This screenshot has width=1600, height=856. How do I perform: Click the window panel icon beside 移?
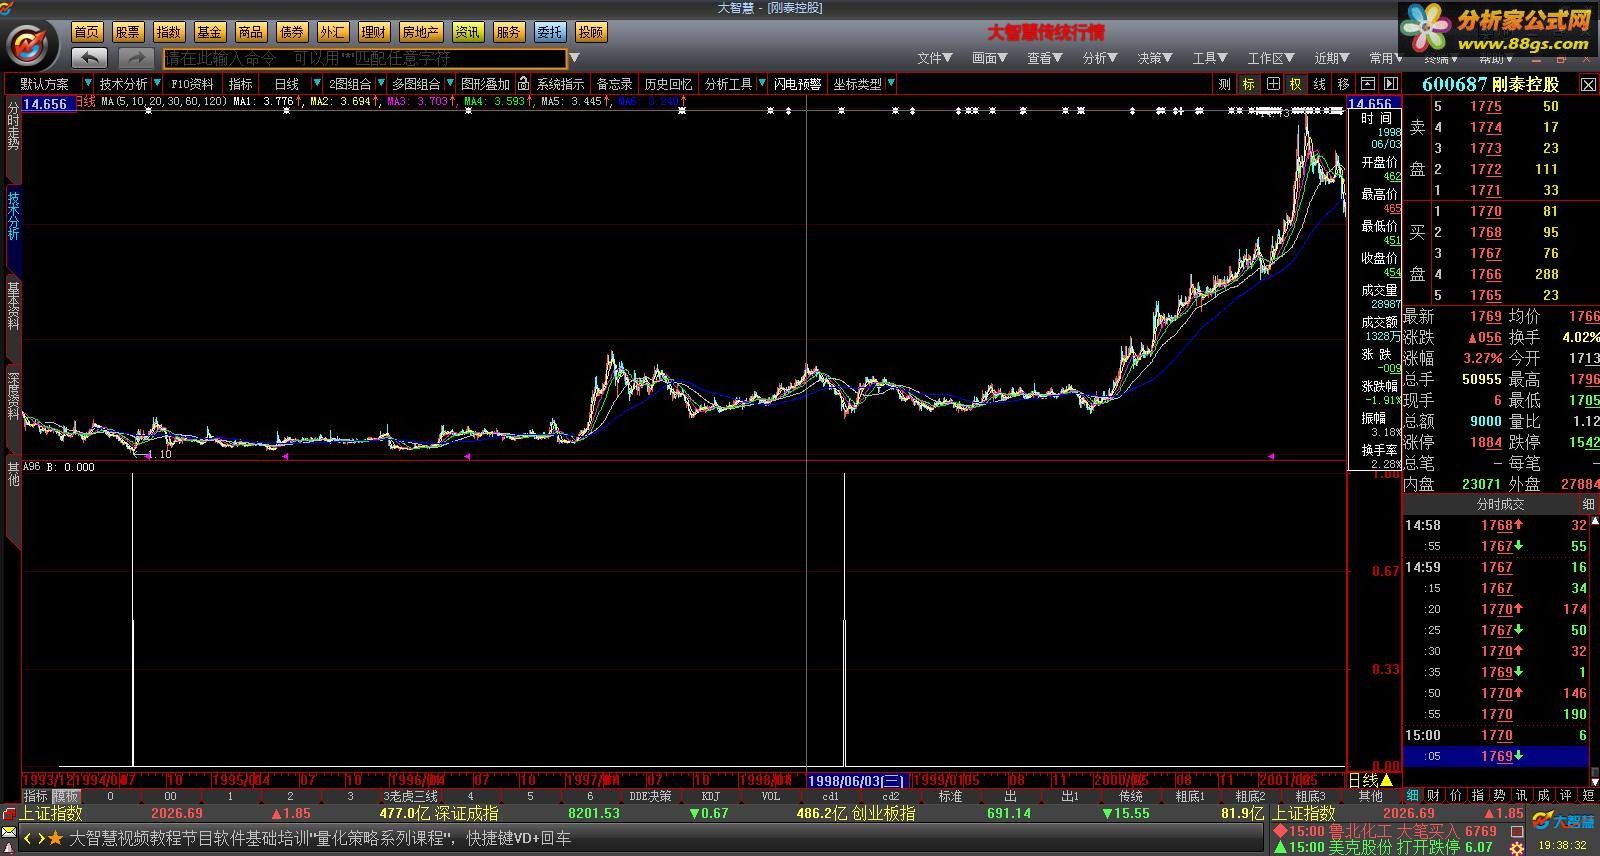pyautogui.click(x=1367, y=84)
